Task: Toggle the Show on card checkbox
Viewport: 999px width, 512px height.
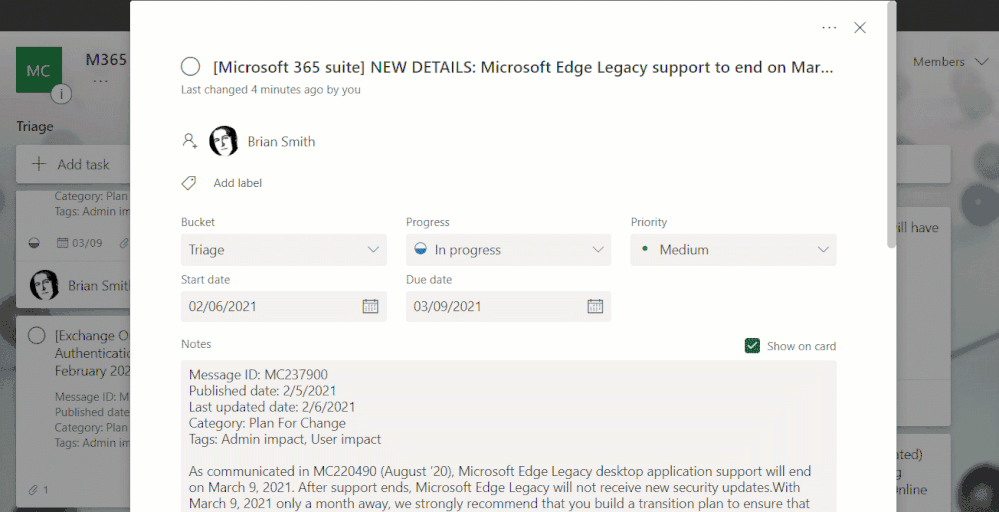Action: (752, 346)
